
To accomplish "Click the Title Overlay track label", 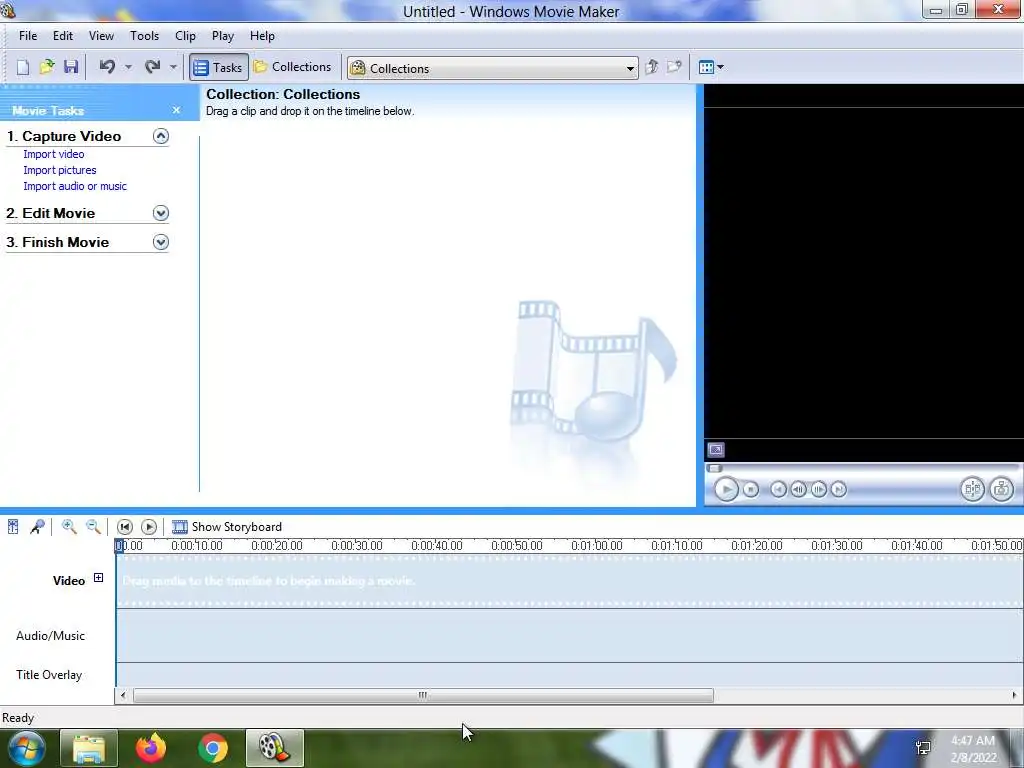I will pos(49,675).
